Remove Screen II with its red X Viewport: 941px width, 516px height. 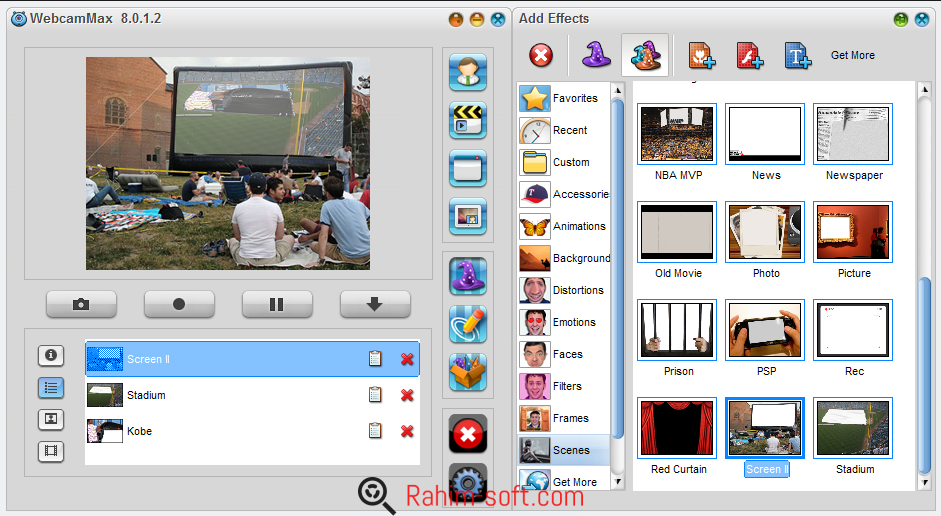pos(407,359)
